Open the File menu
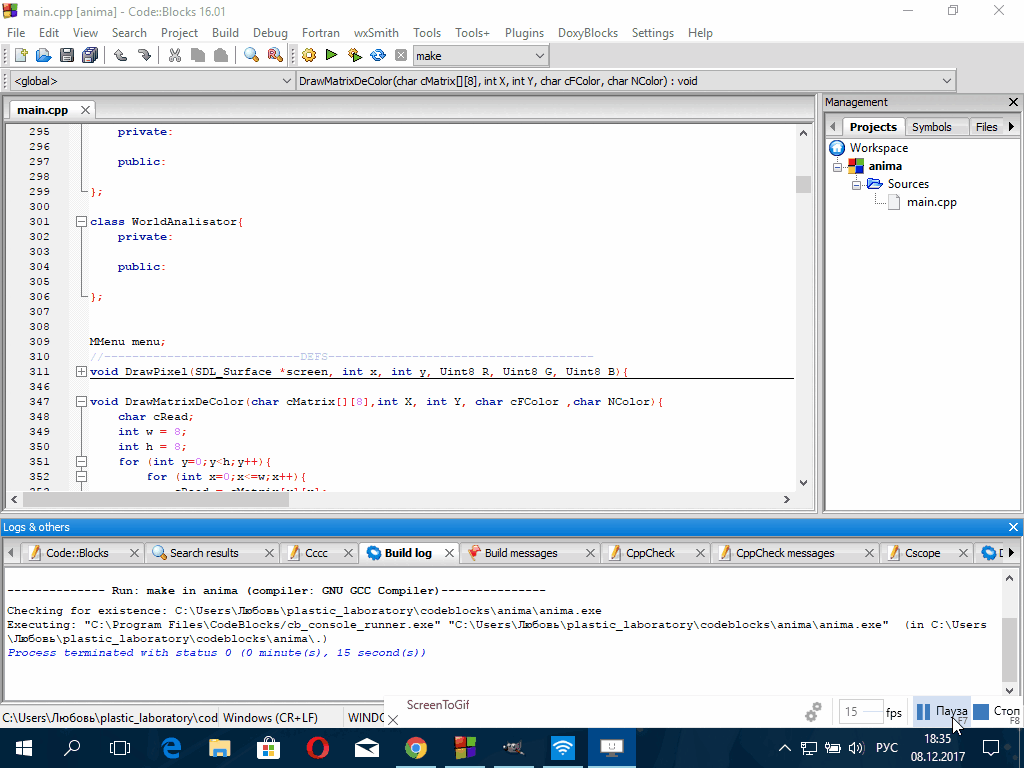The image size is (1024, 768). (x=16, y=33)
